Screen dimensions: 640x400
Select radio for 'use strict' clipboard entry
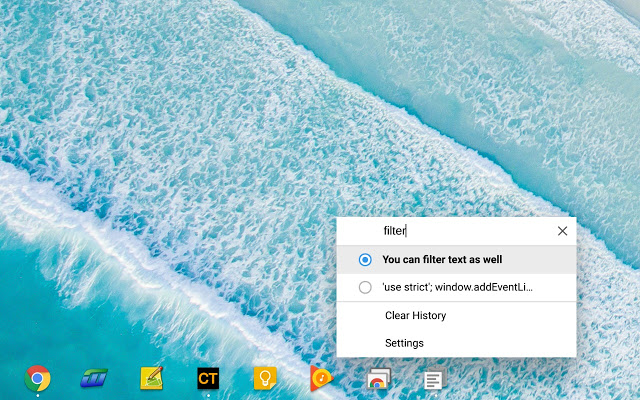(365, 287)
